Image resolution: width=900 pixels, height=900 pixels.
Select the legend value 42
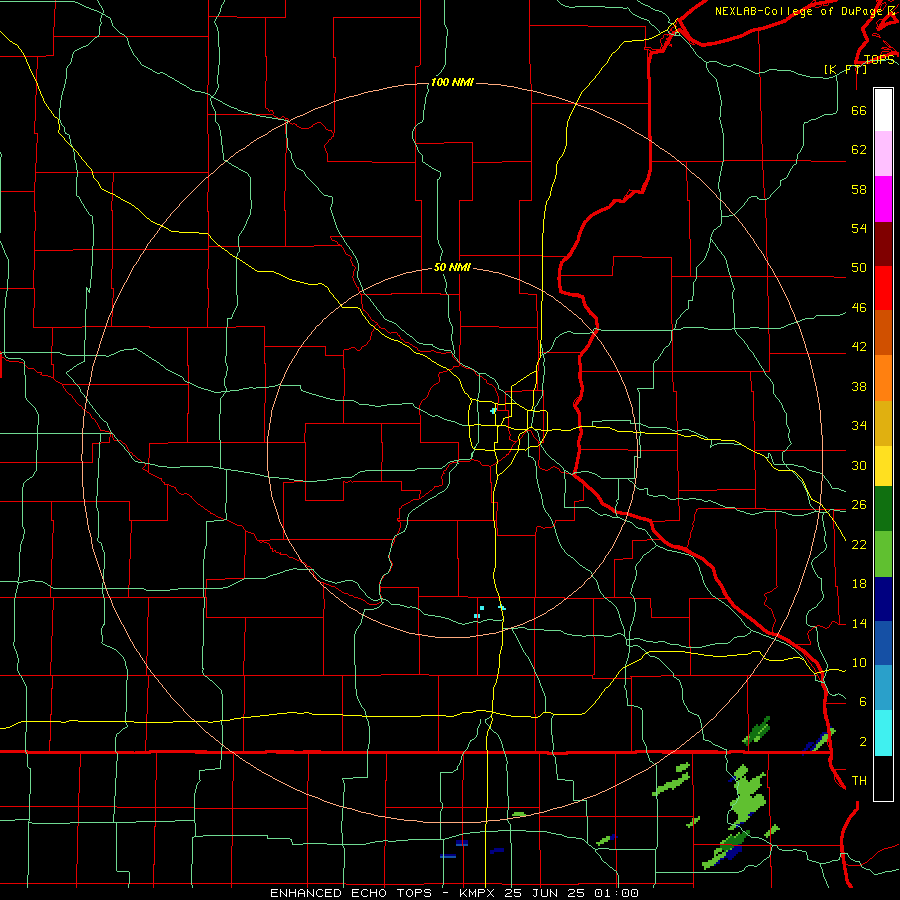(x=859, y=346)
